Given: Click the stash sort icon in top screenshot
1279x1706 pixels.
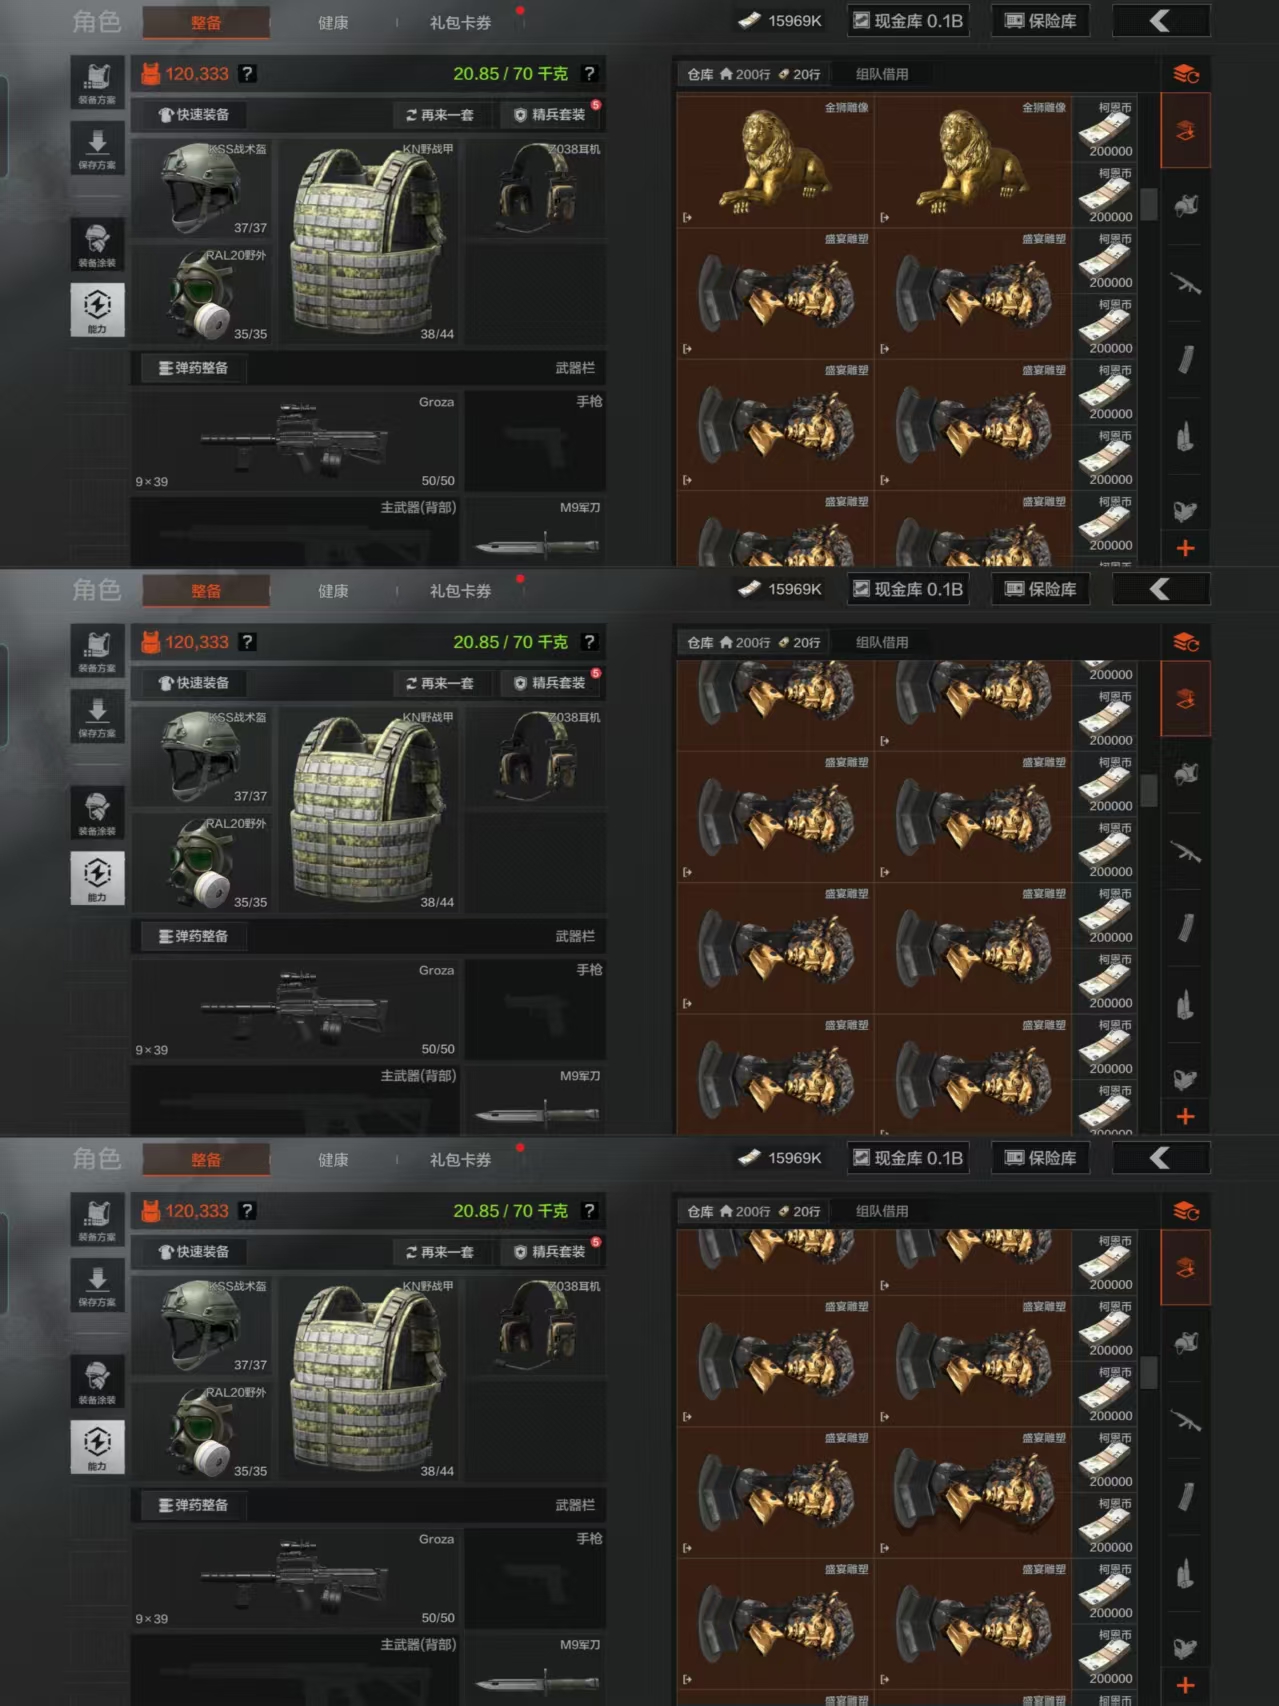Looking at the screenshot, I should pyautogui.click(x=1186, y=74).
